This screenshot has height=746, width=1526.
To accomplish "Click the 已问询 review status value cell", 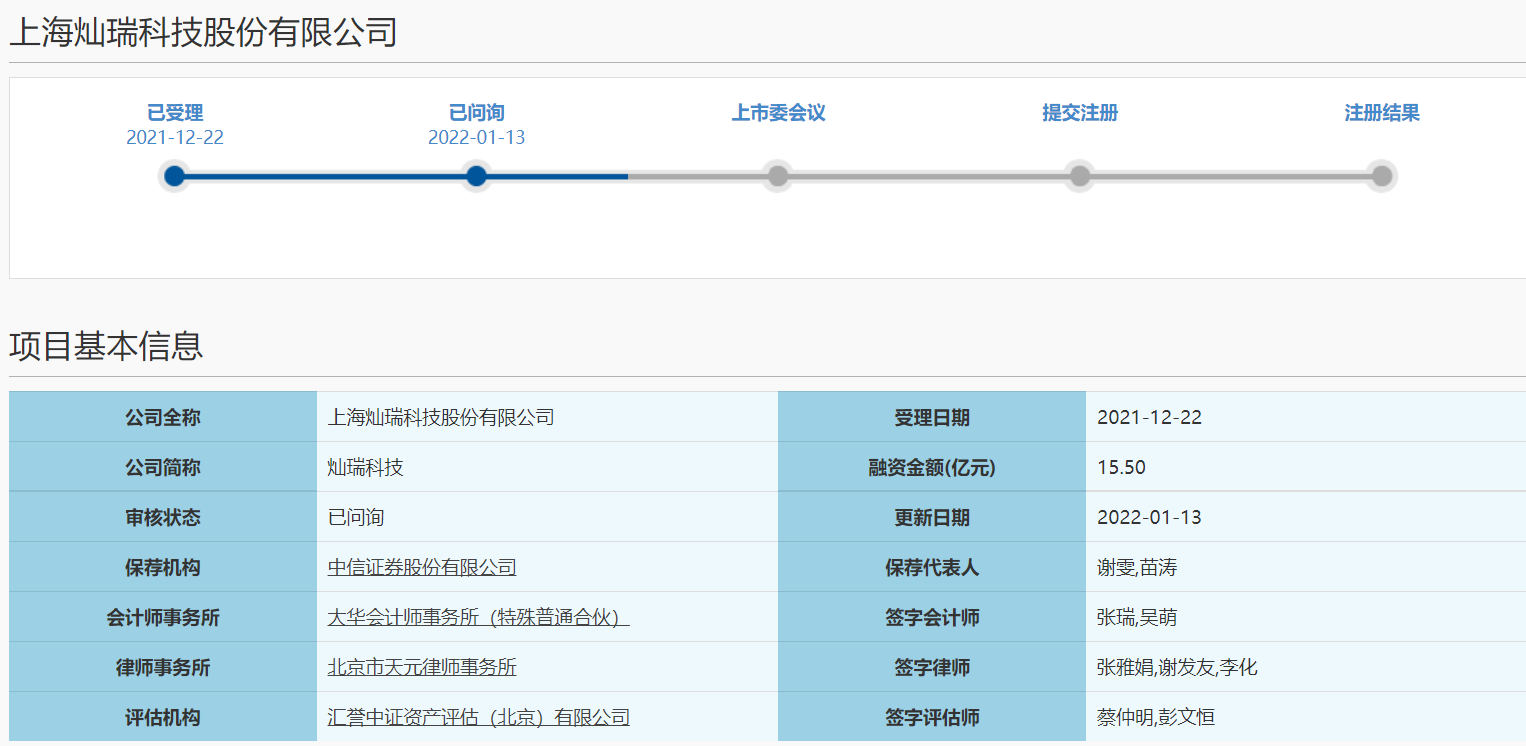I will pyautogui.click(x=547, y=517).
